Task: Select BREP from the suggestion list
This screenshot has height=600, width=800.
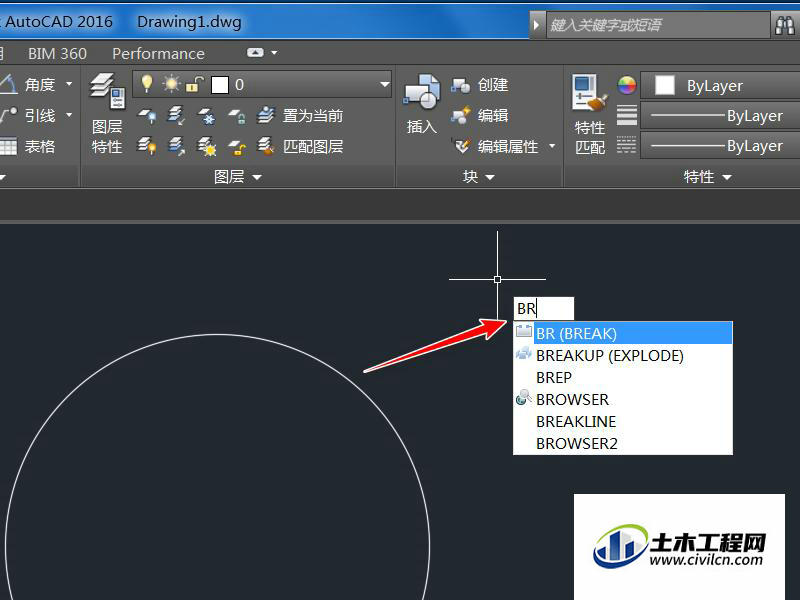Action: pyautogui.click(x=623, y=377)
